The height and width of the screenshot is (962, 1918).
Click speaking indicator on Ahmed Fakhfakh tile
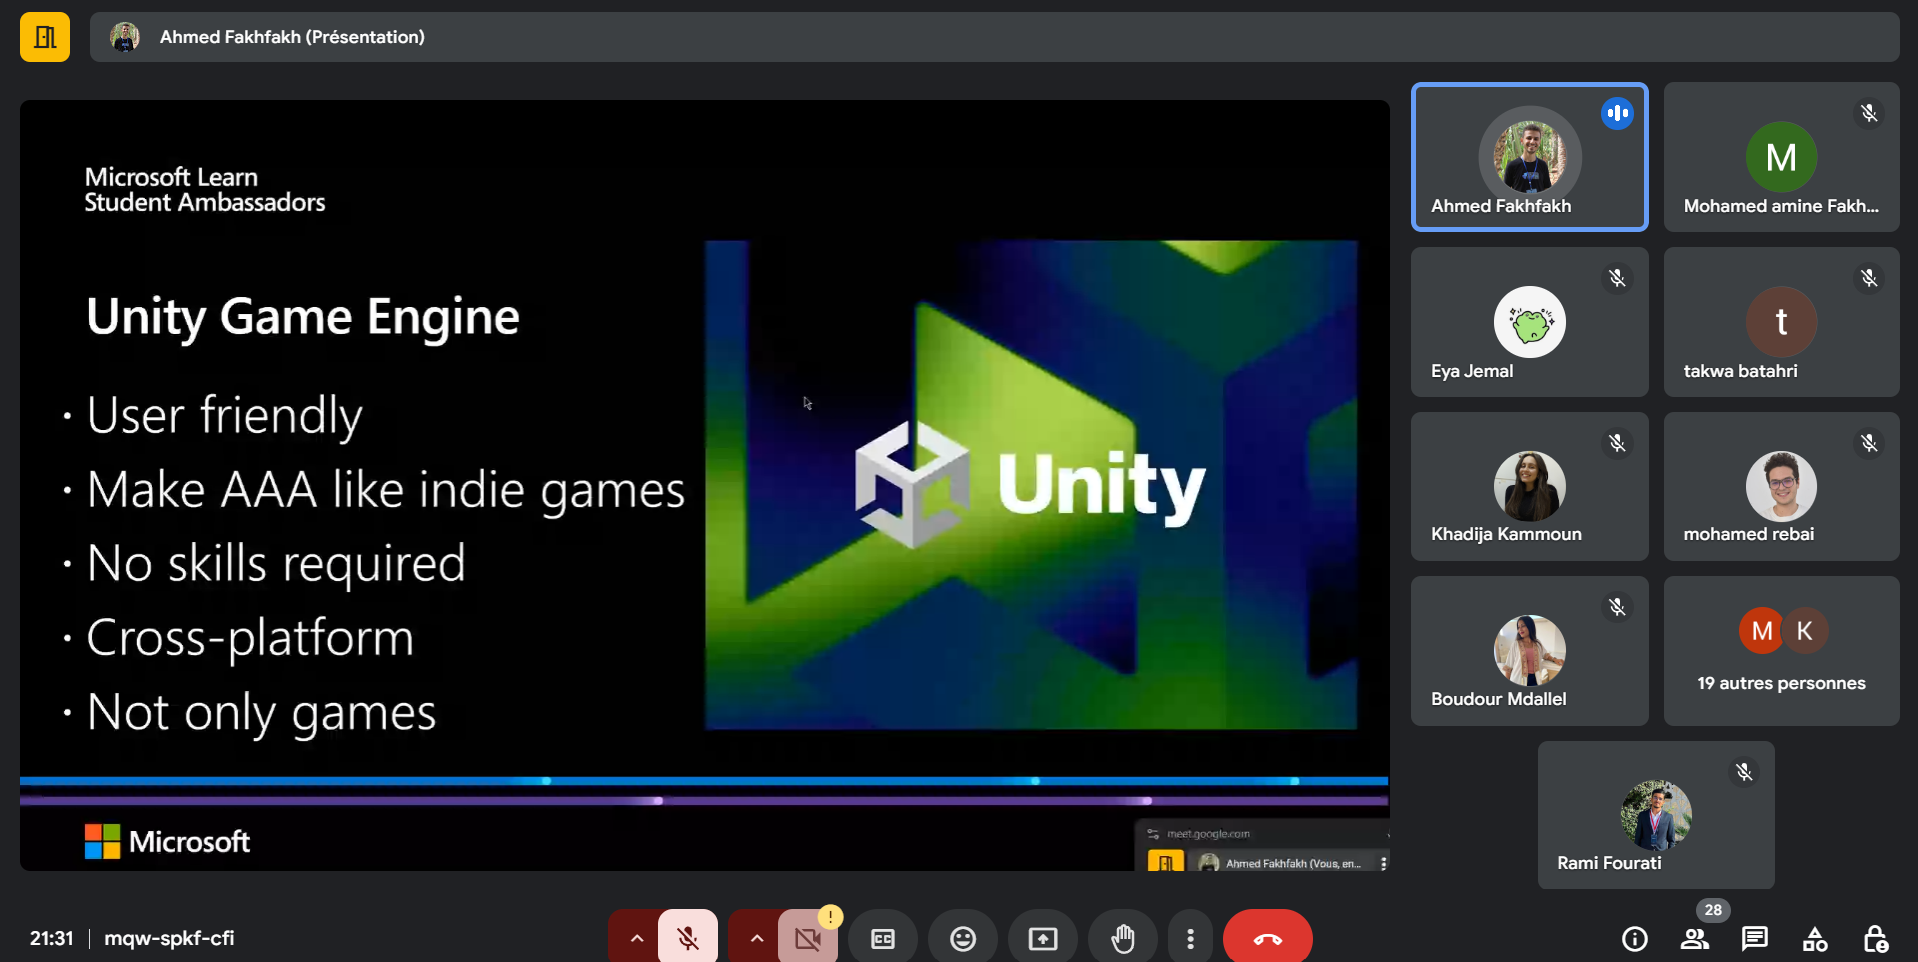coord(1617,113)
